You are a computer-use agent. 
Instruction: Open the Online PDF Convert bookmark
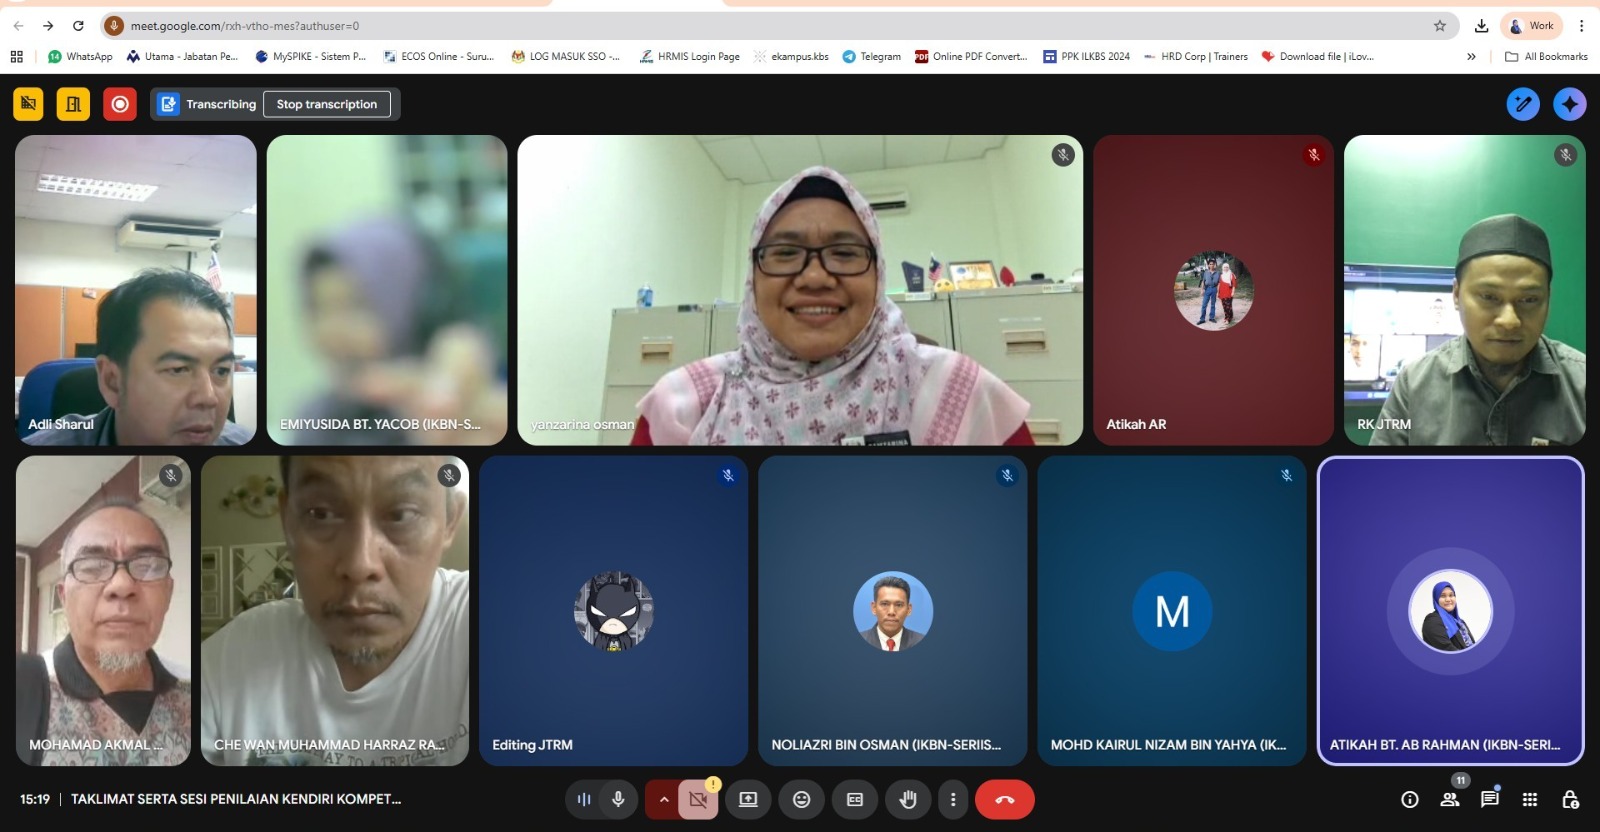(971, 57)
